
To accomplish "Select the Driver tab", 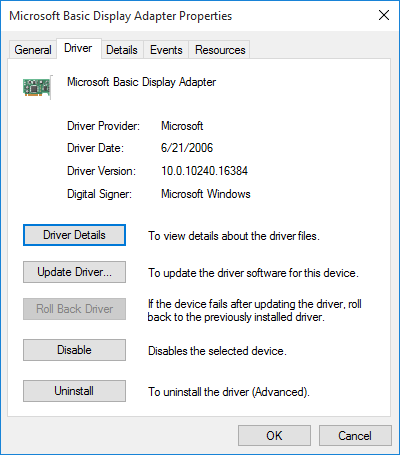I will [x=78, y=48].
